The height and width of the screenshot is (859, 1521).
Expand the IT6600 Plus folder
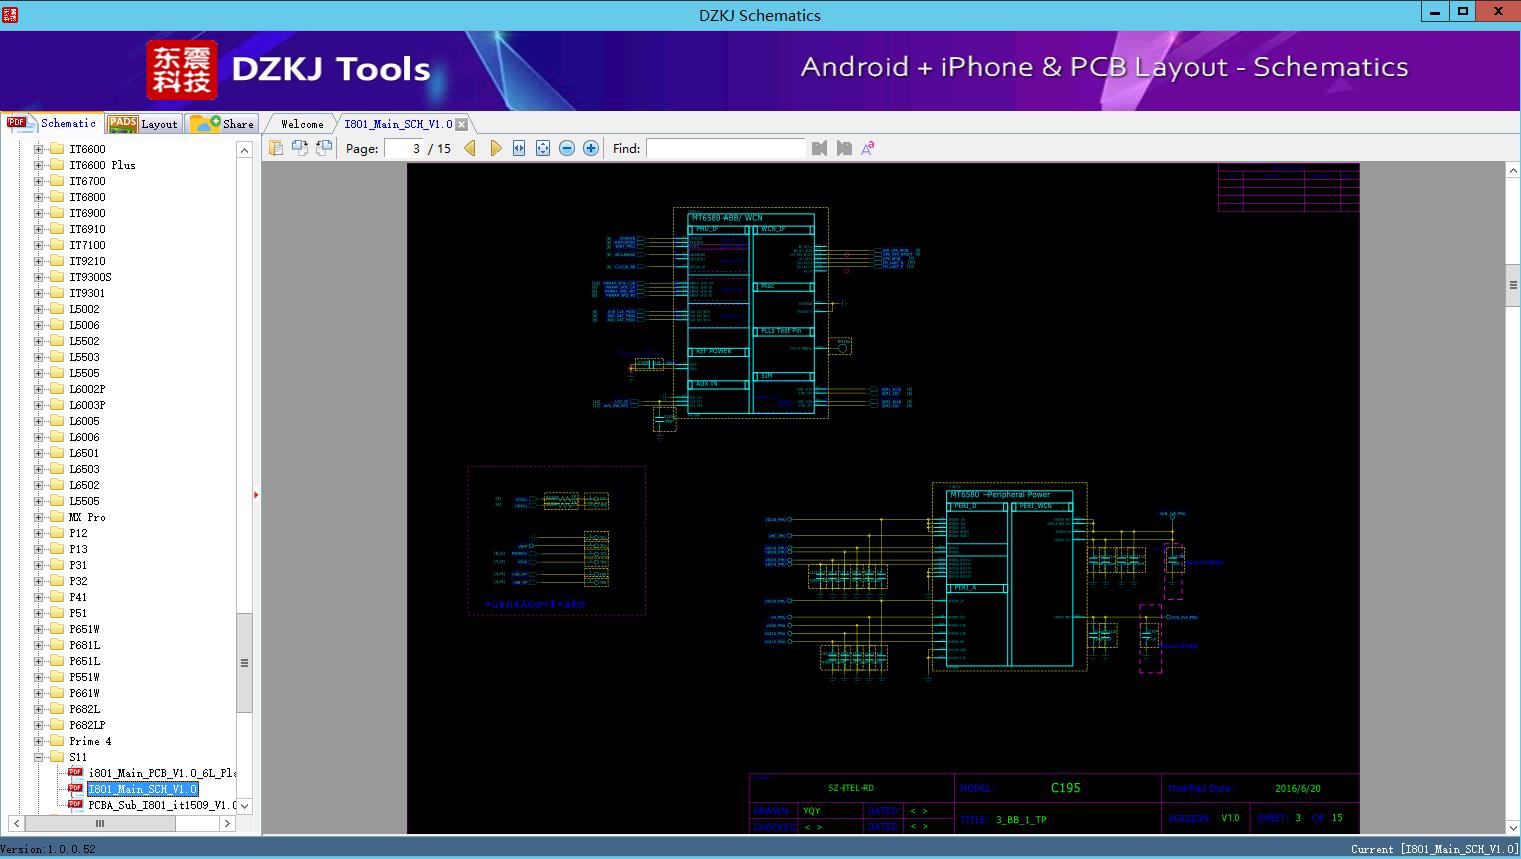(x=39, y=165)
